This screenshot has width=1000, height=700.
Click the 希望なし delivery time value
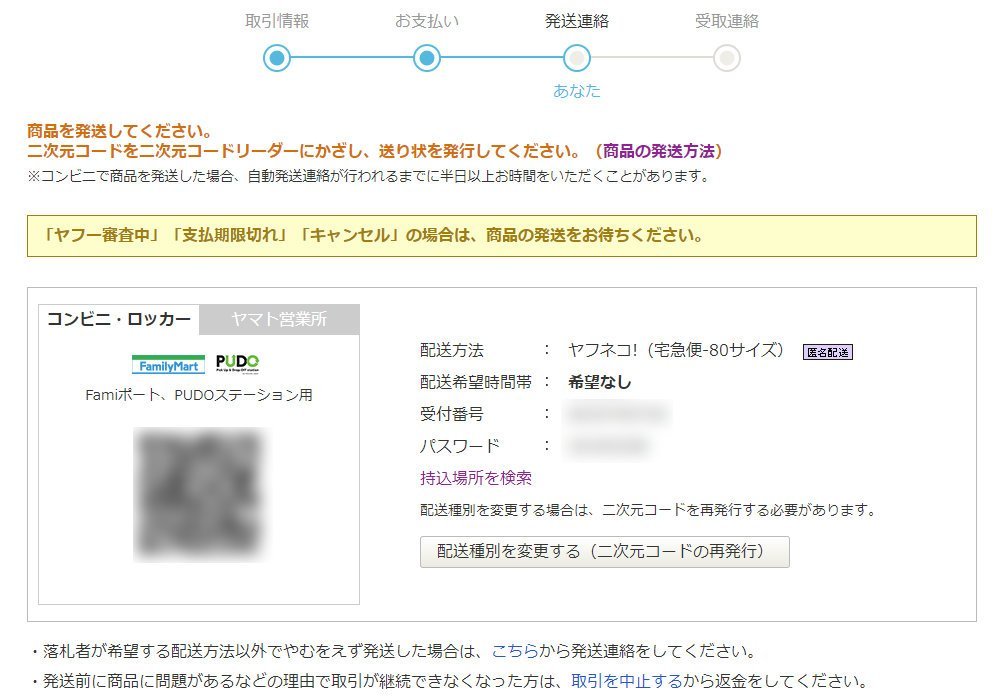click(x=599, y=382)
